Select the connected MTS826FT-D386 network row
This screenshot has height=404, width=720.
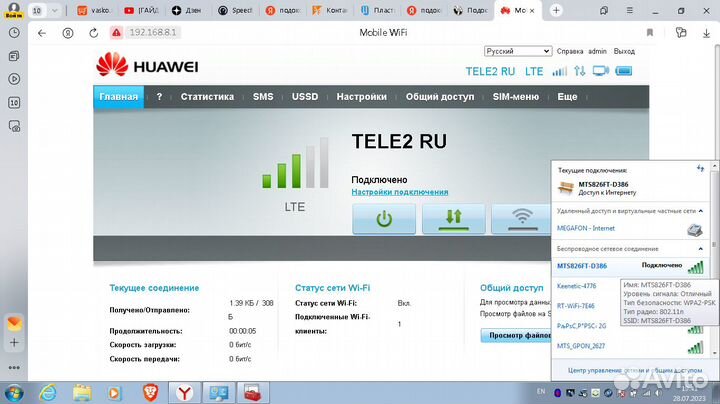[630, 266]
